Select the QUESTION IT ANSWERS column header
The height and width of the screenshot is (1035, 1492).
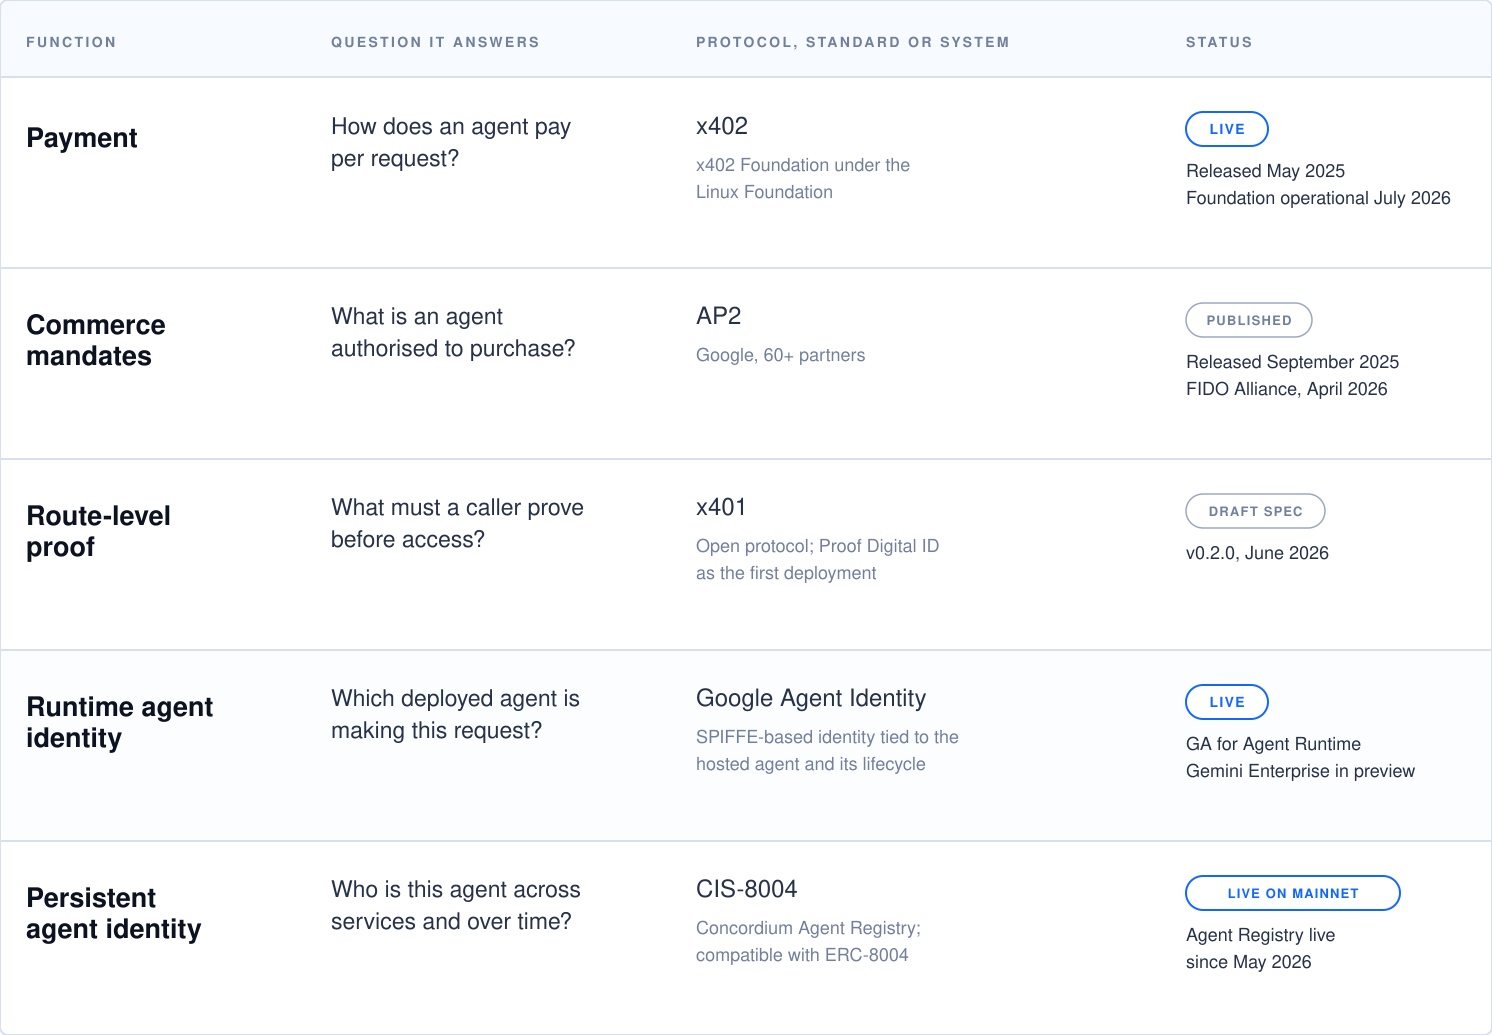pyautogui.click(x=435, y=42)
